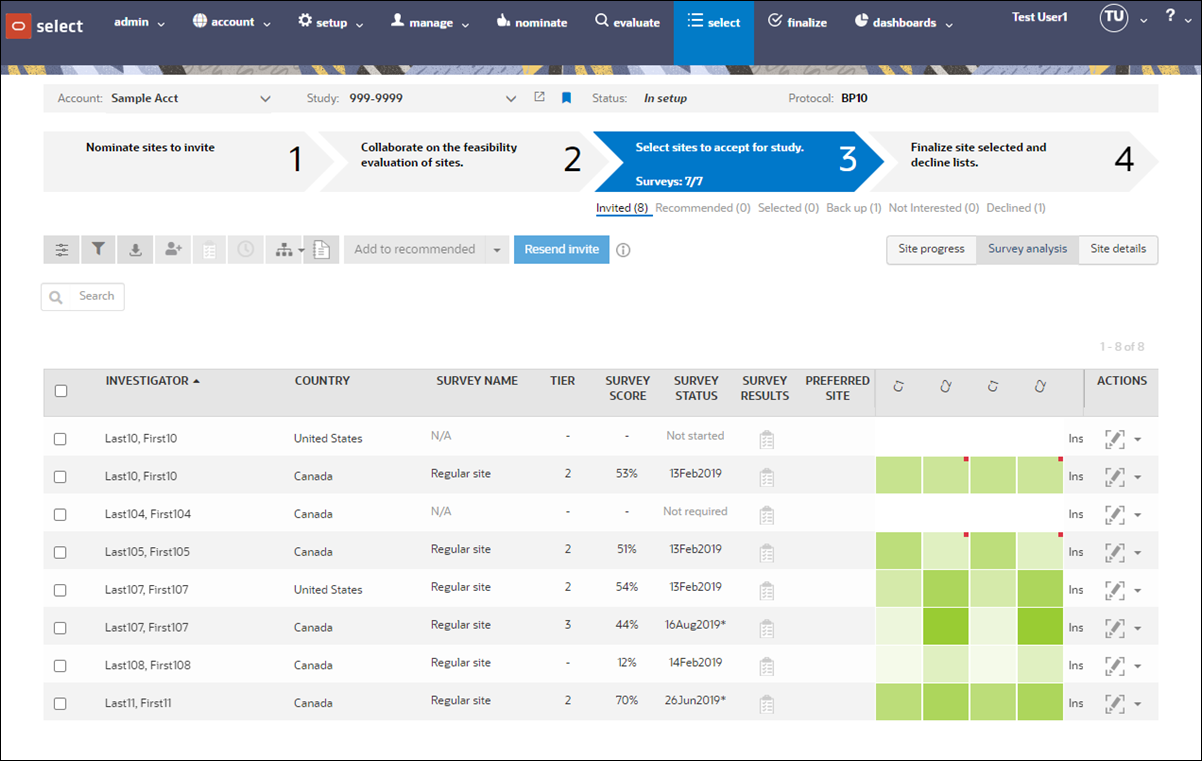
Task: Expand the Add to recommended dropdown arrow
Action: (x=497, y=250)
